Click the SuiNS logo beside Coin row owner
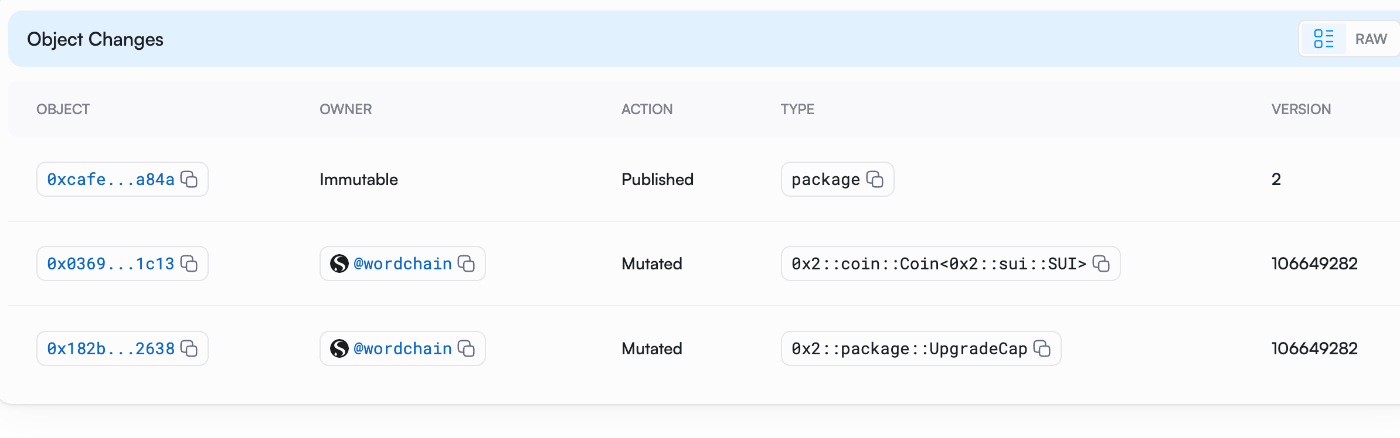The image size is (1400, 438). (339, 264)
